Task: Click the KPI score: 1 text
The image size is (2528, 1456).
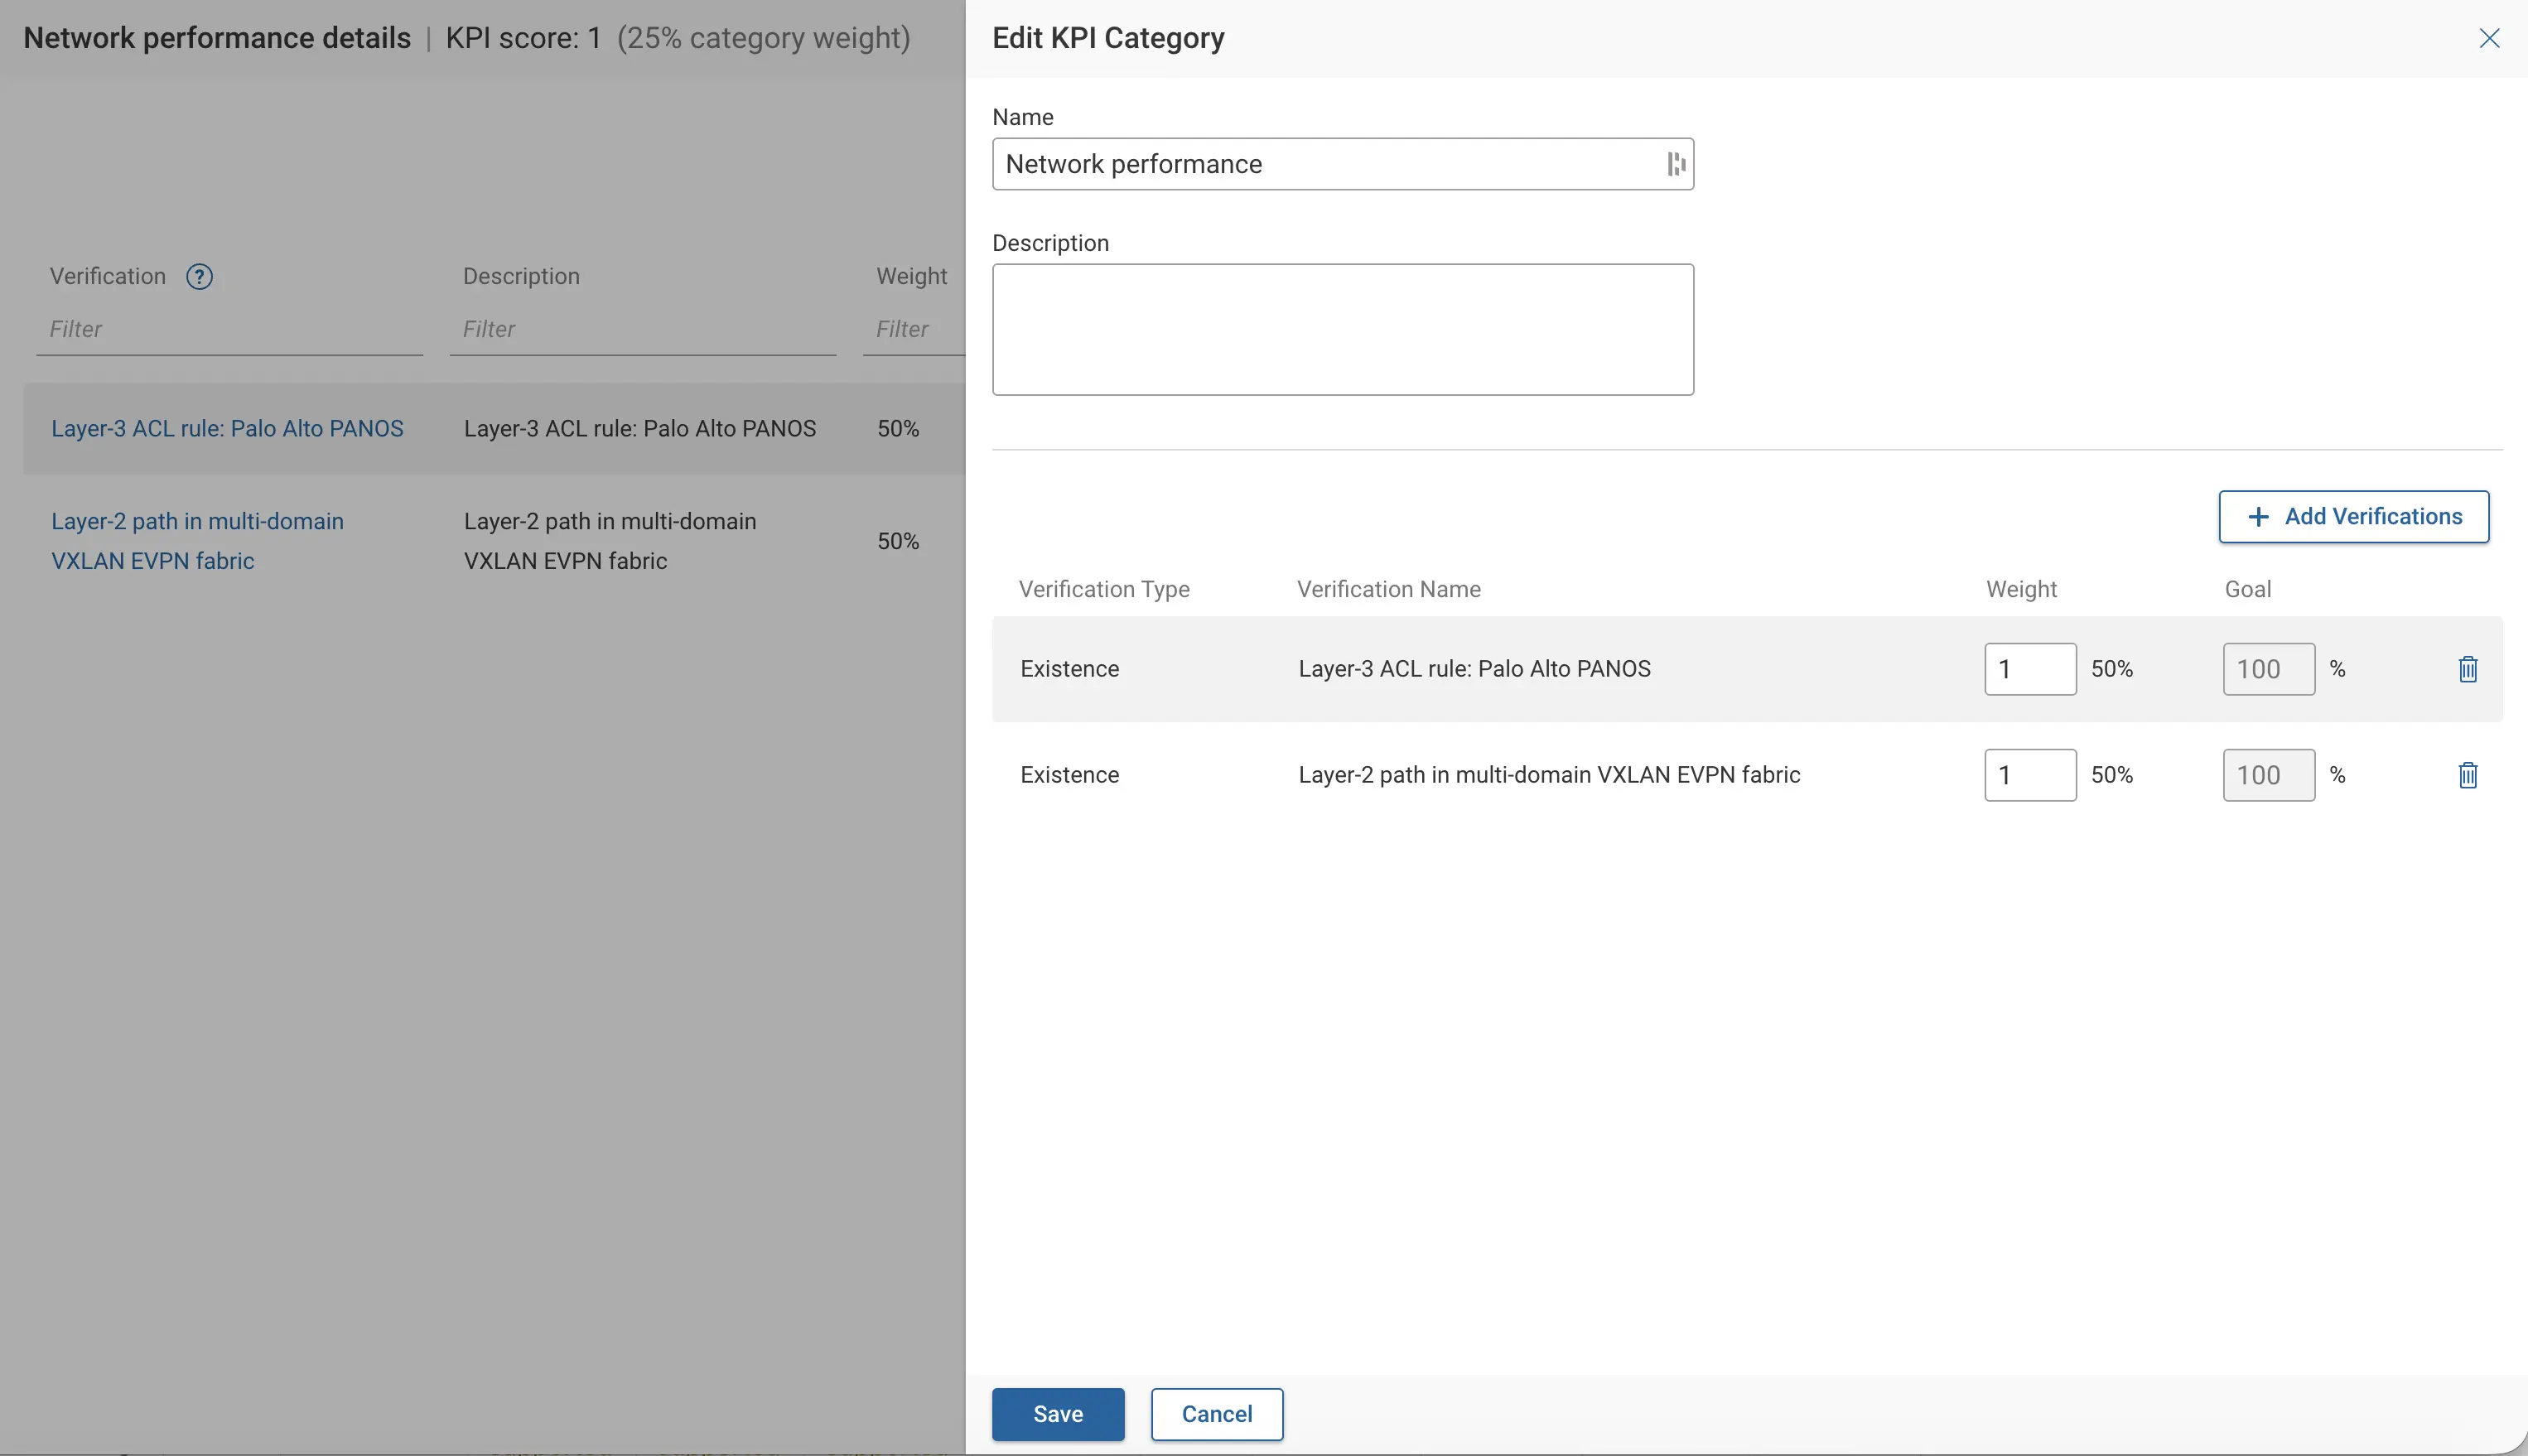Action: coord(523,38)
